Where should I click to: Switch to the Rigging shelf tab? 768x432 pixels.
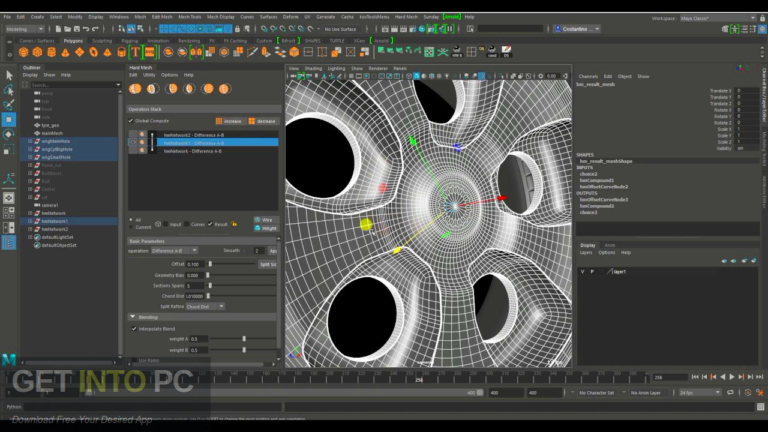[x=130, y=41]
